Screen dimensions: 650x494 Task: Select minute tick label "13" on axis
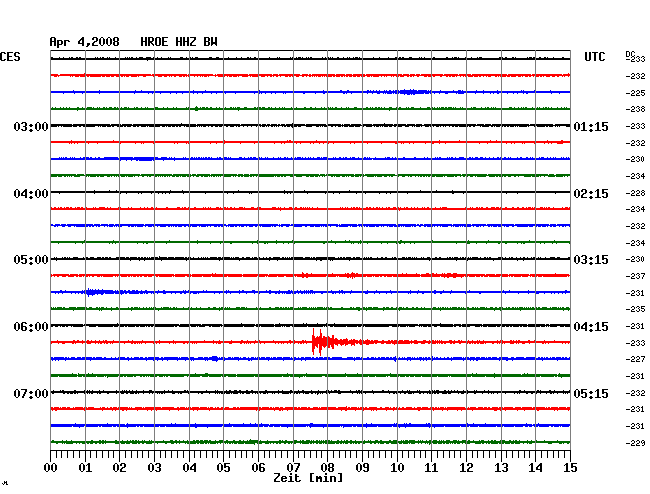point(501,468)
